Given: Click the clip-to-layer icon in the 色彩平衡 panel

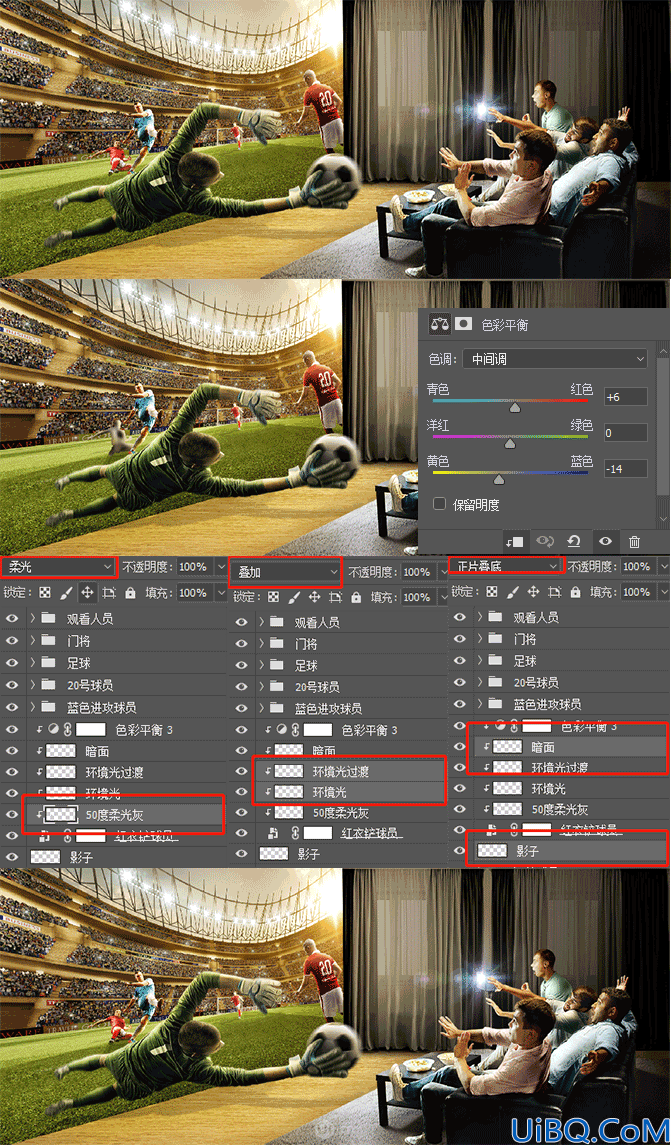Looking at the screenshot, I should pos(515,541).
